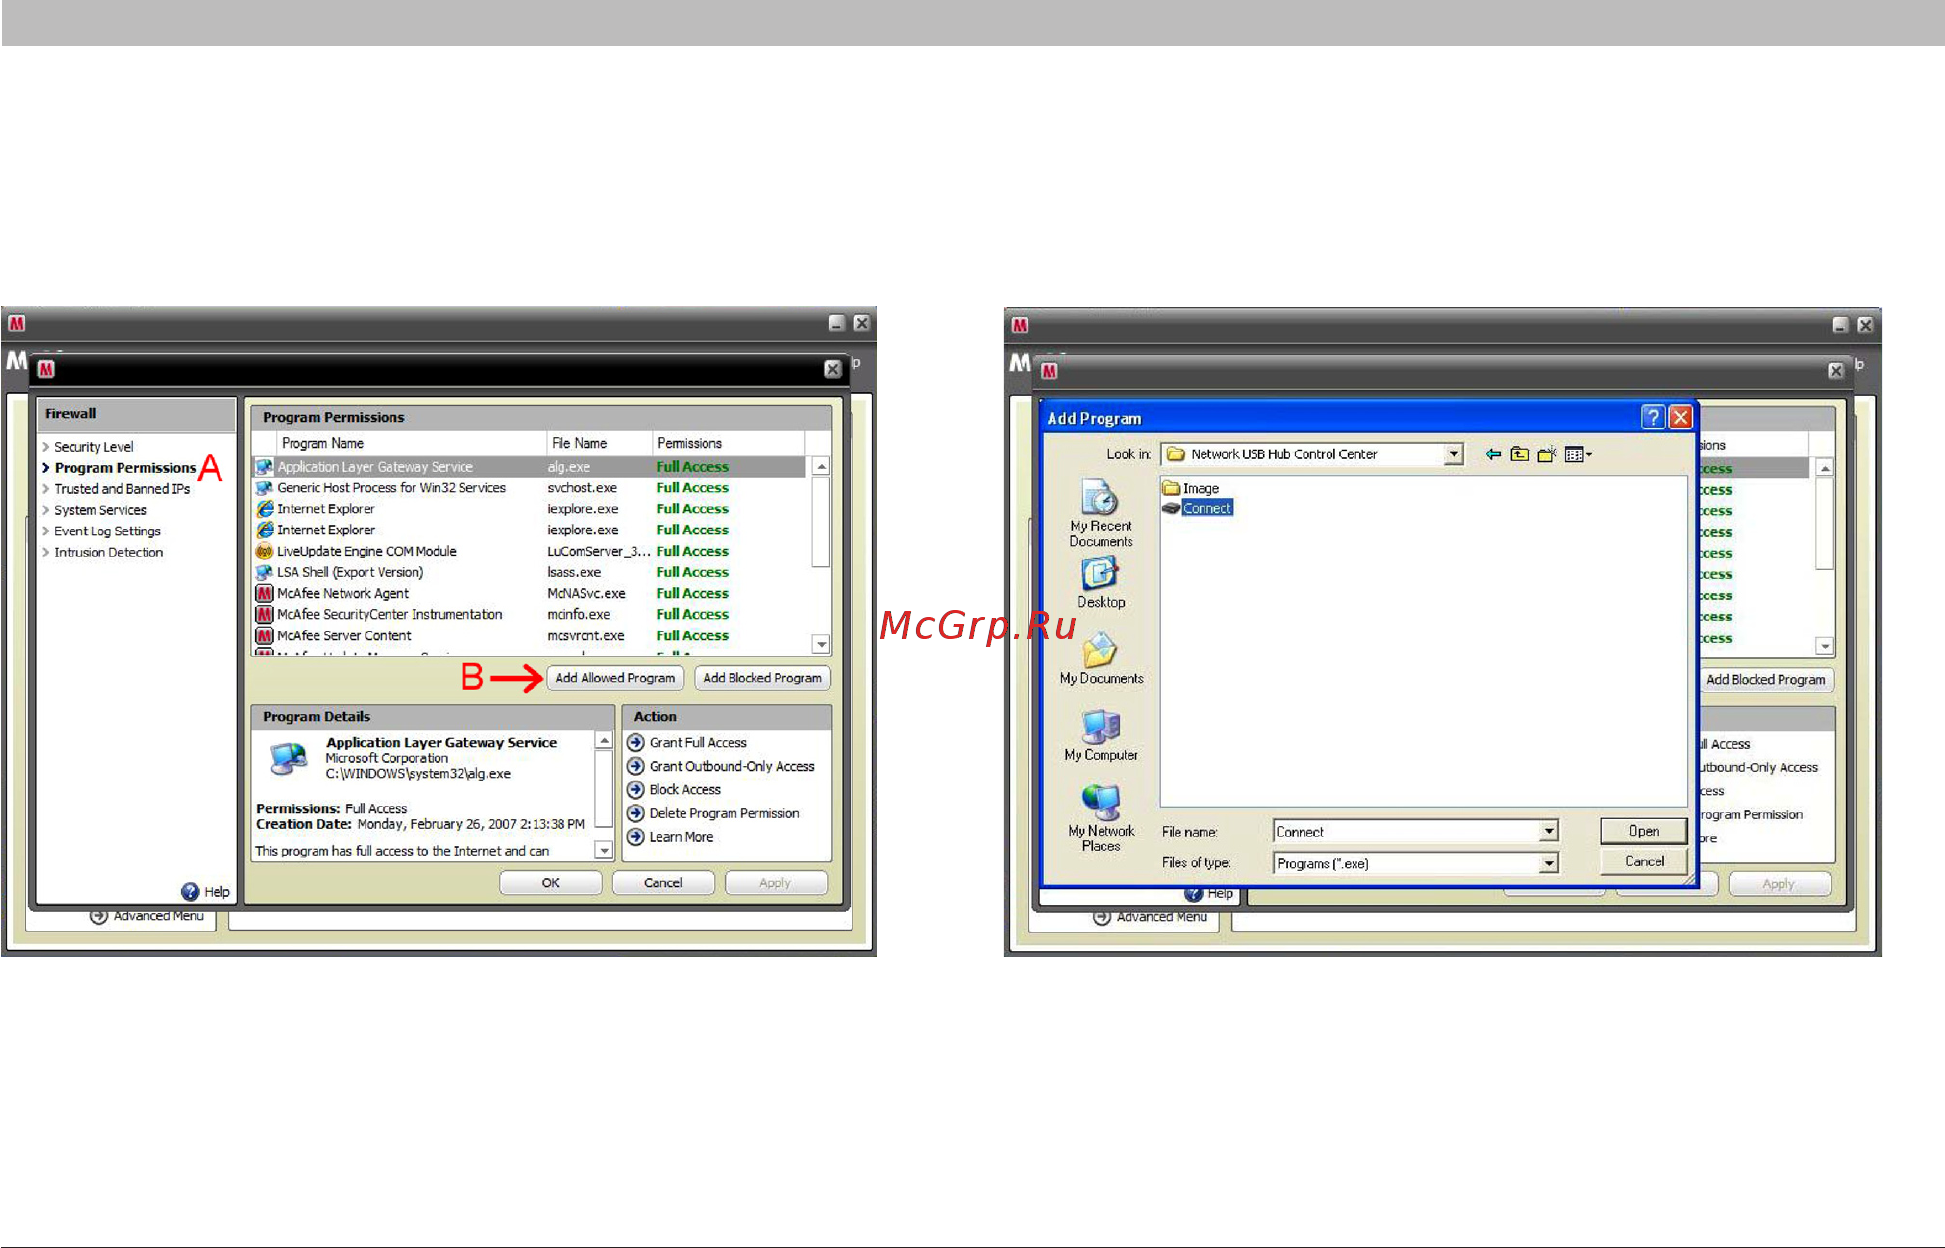
Task: Click Cancel in Add Program dialog
Action: [1643, 861]
